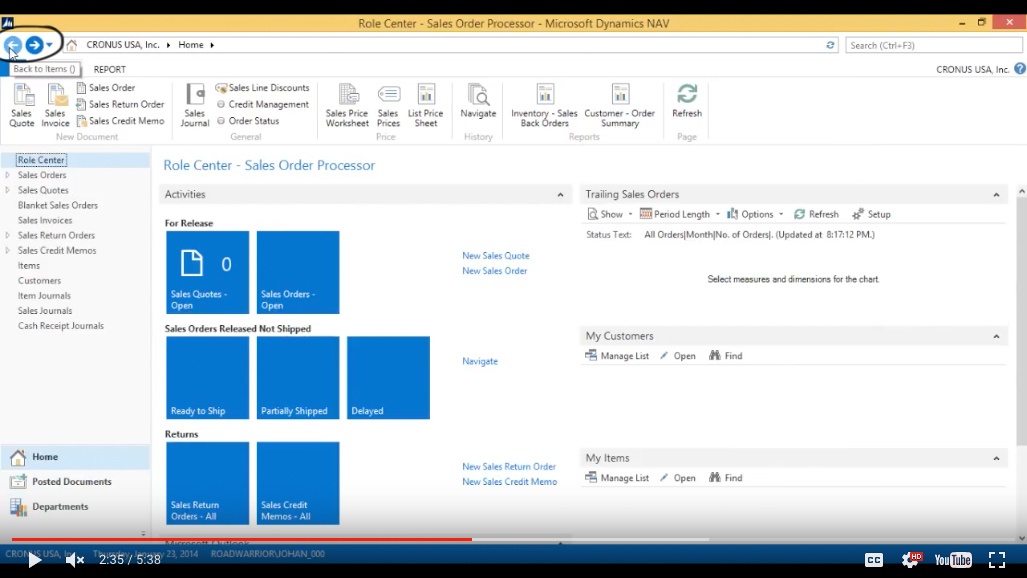The width and height of the screenshot is (1027, 578).
Task: Expand the Sales Return Orders node
Action: [x=8, y=235]
